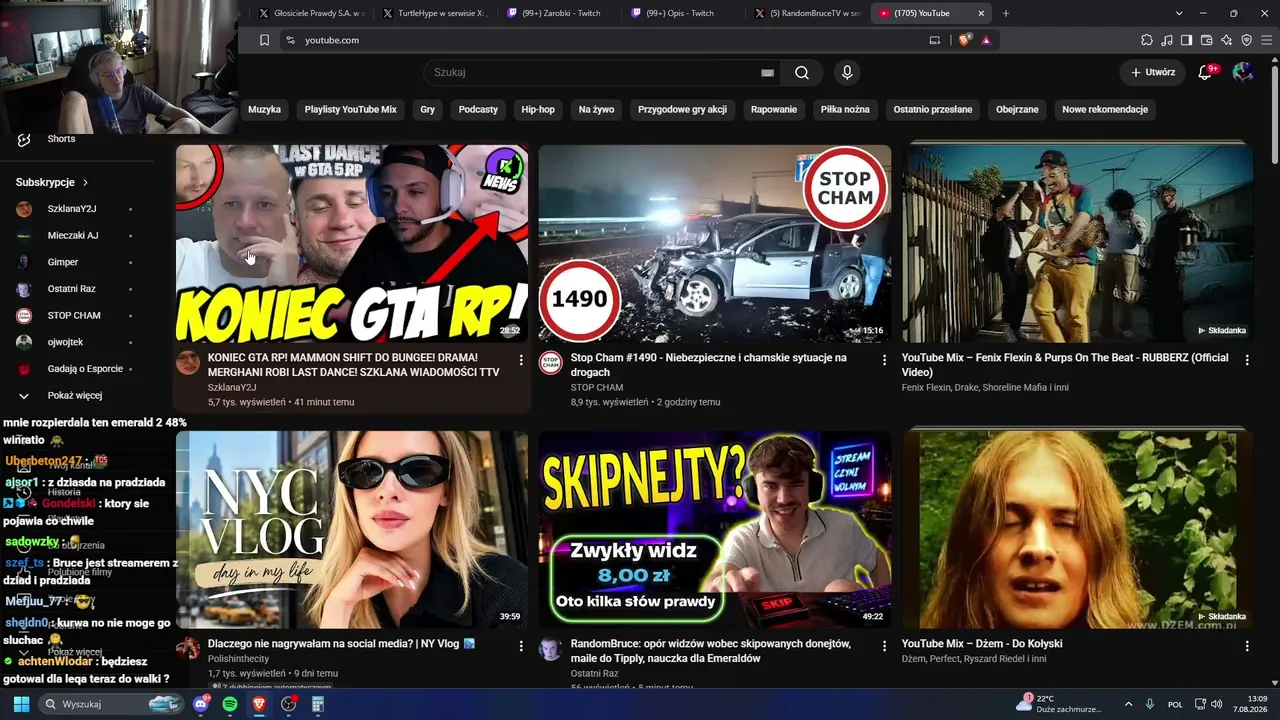Open more options for Fenix Flexin mix
1280x720 pixels.
[x=1247, y=360]
